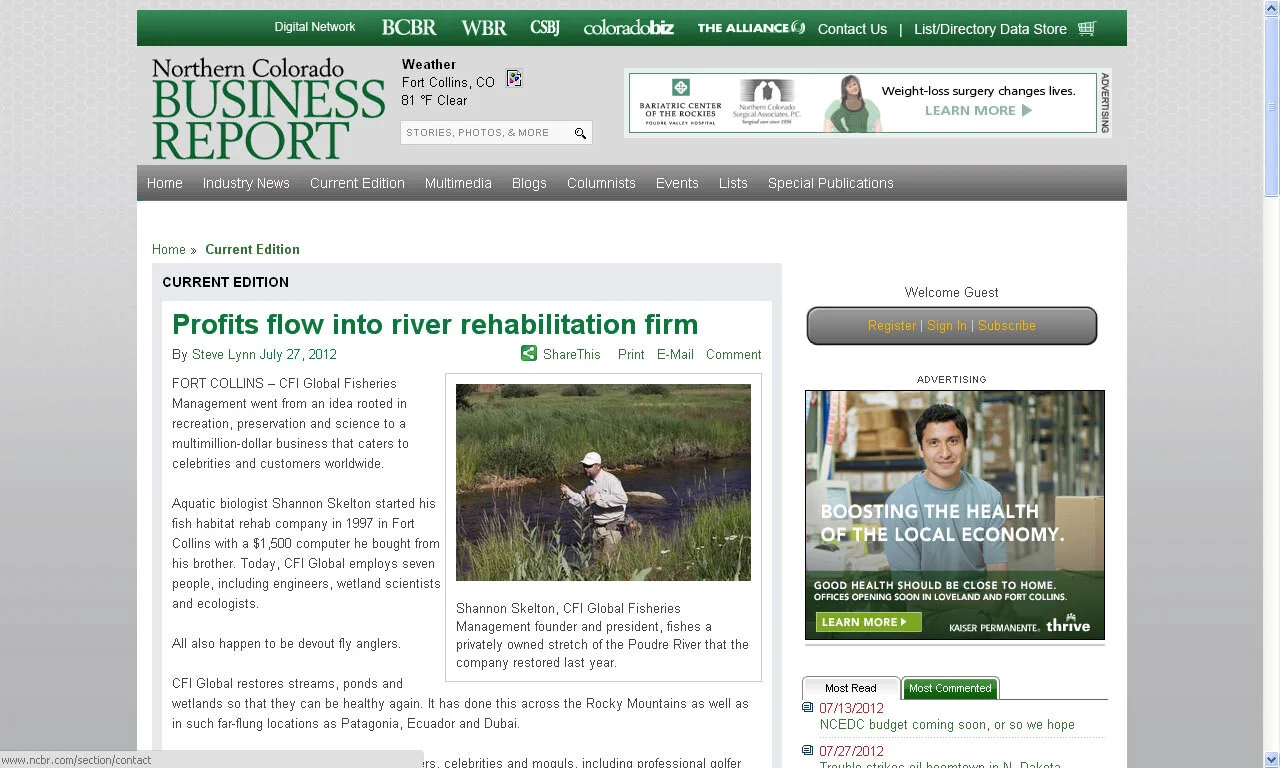This screenshot has width=1280, height=768.
Task: Open the BCBR network logo link
Action: (x=409, y=28)
